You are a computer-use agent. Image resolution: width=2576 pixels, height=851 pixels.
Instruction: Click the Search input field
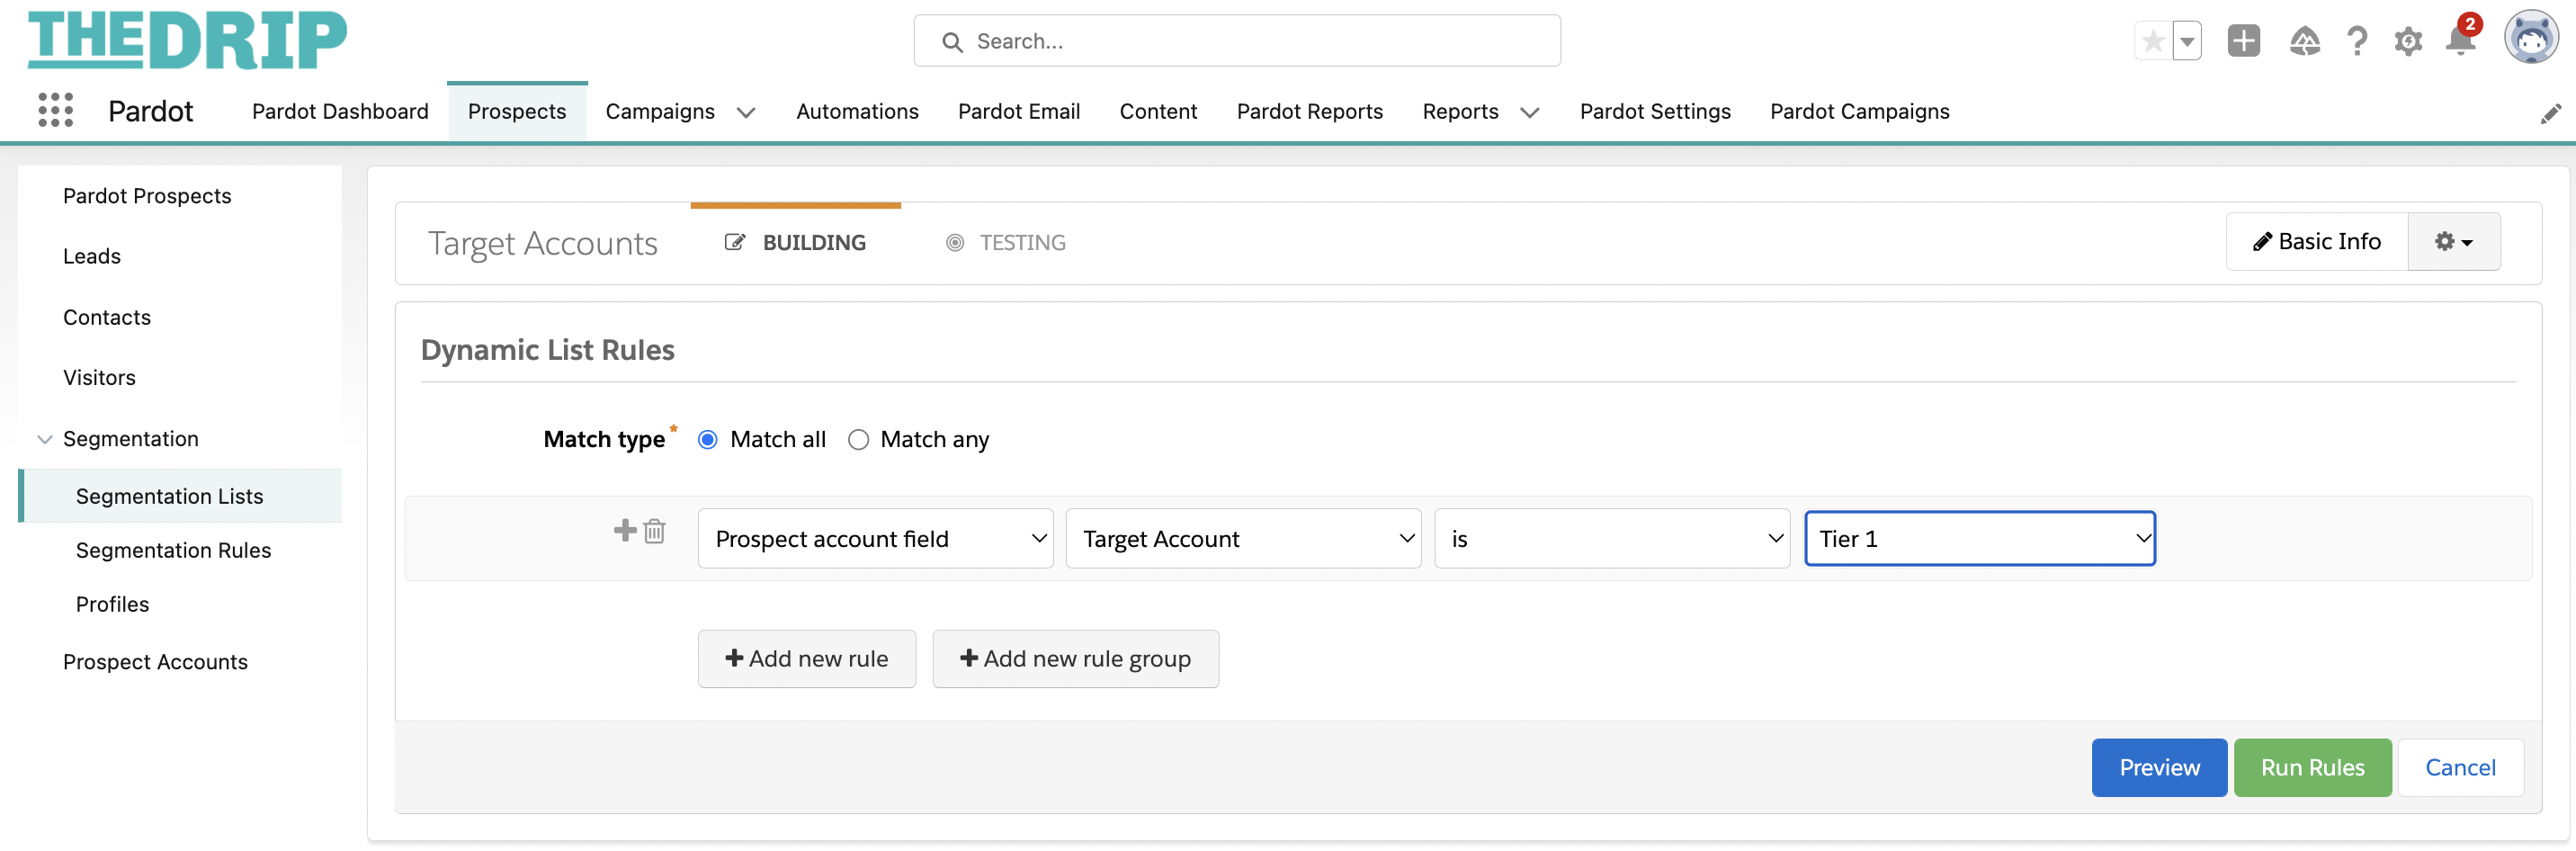click(x=1237, y=41)
